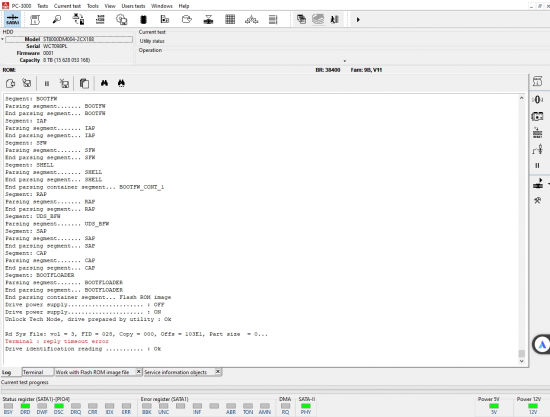This screenshot has height=417, width=550.
Task: Click the Model field in the HDD panel
Action: tap(69, 39)
